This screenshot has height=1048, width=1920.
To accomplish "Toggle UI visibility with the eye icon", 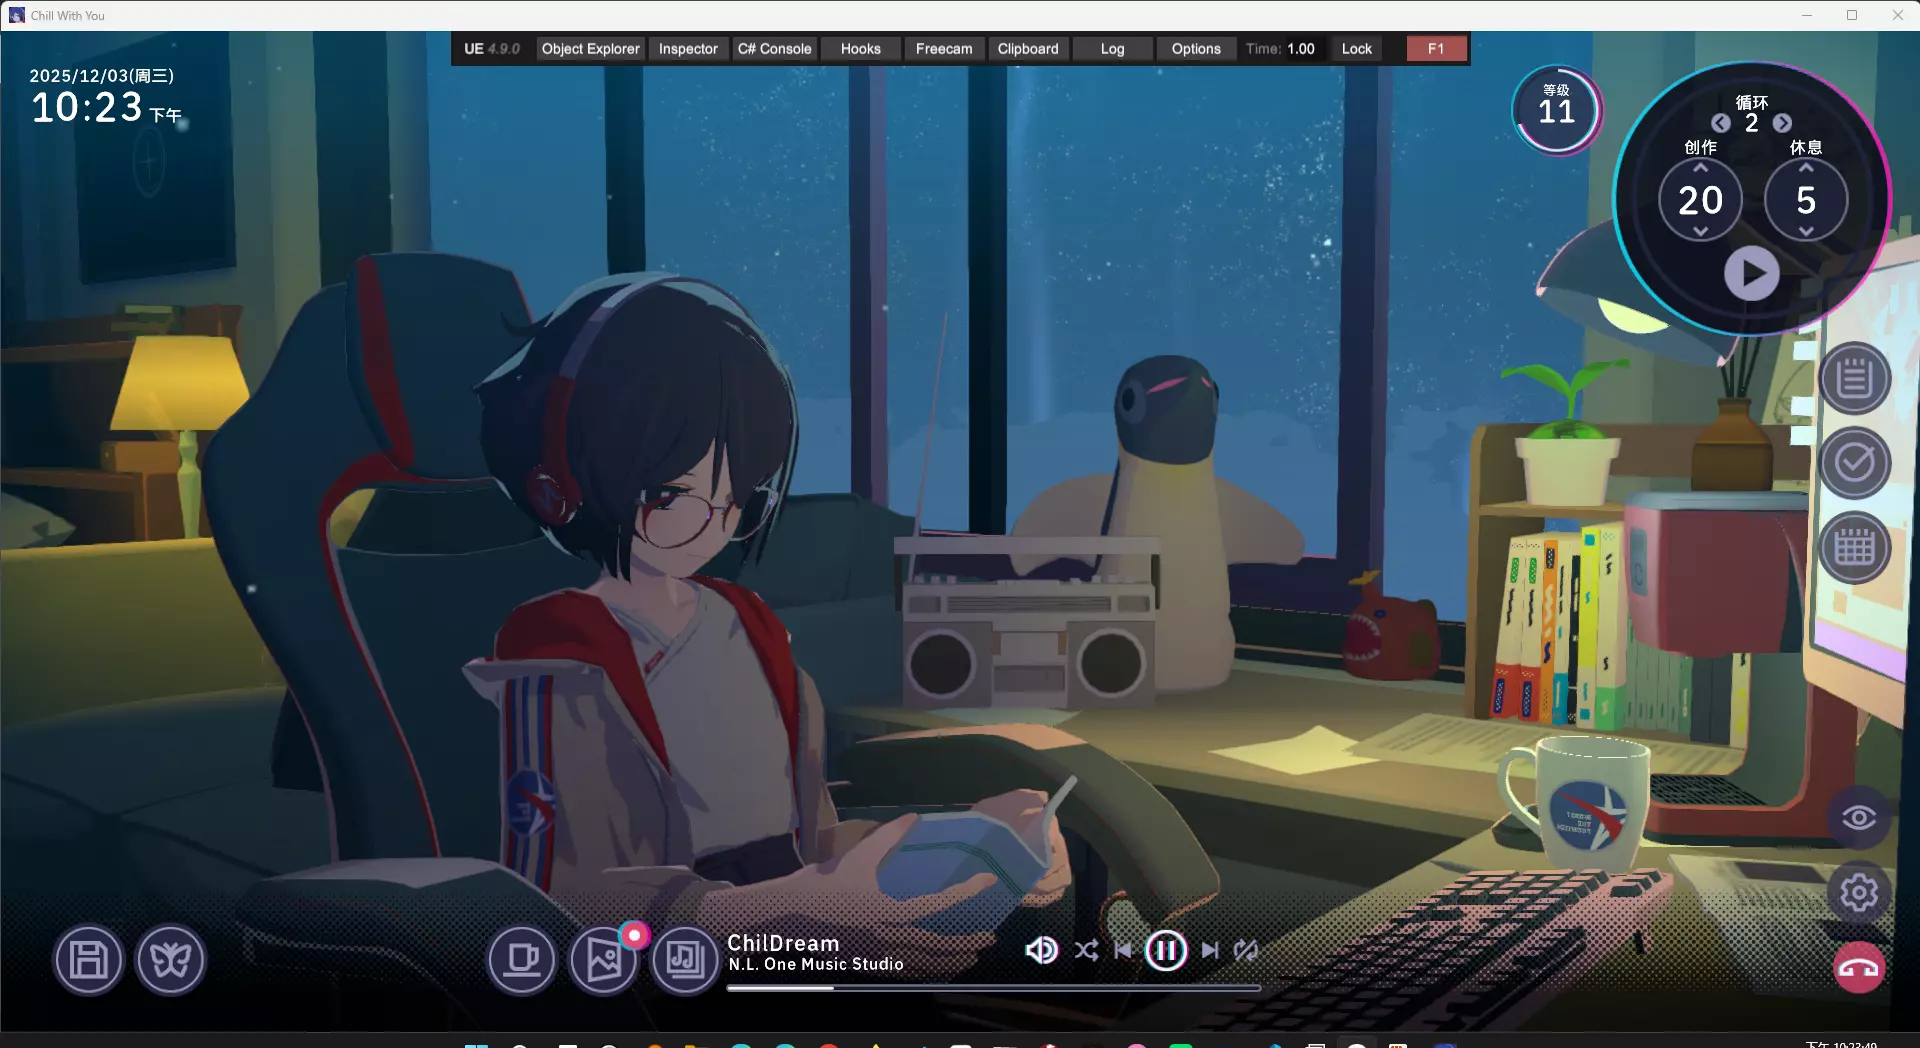I will pyautogui.click(x=1859, y=818).
